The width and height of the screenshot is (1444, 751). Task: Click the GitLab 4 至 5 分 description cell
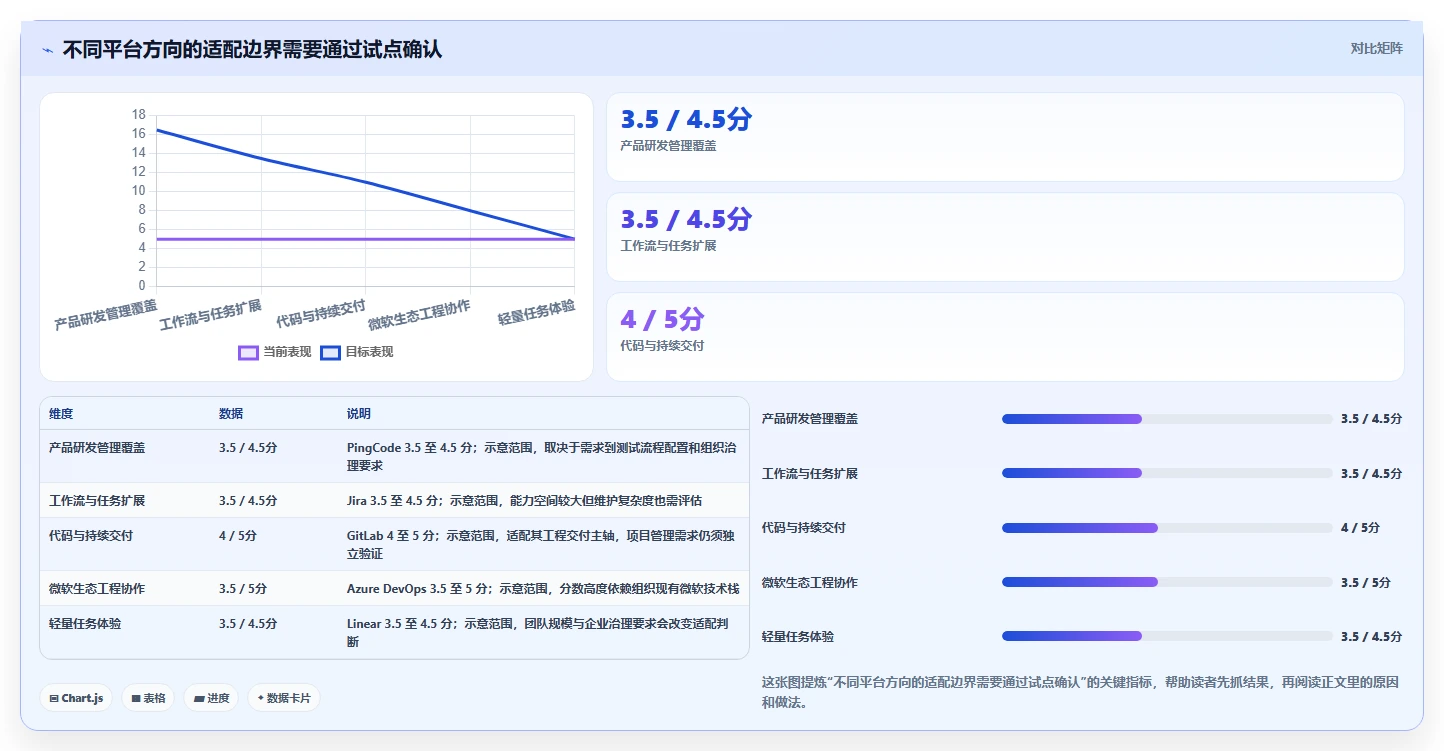point(543,544)
